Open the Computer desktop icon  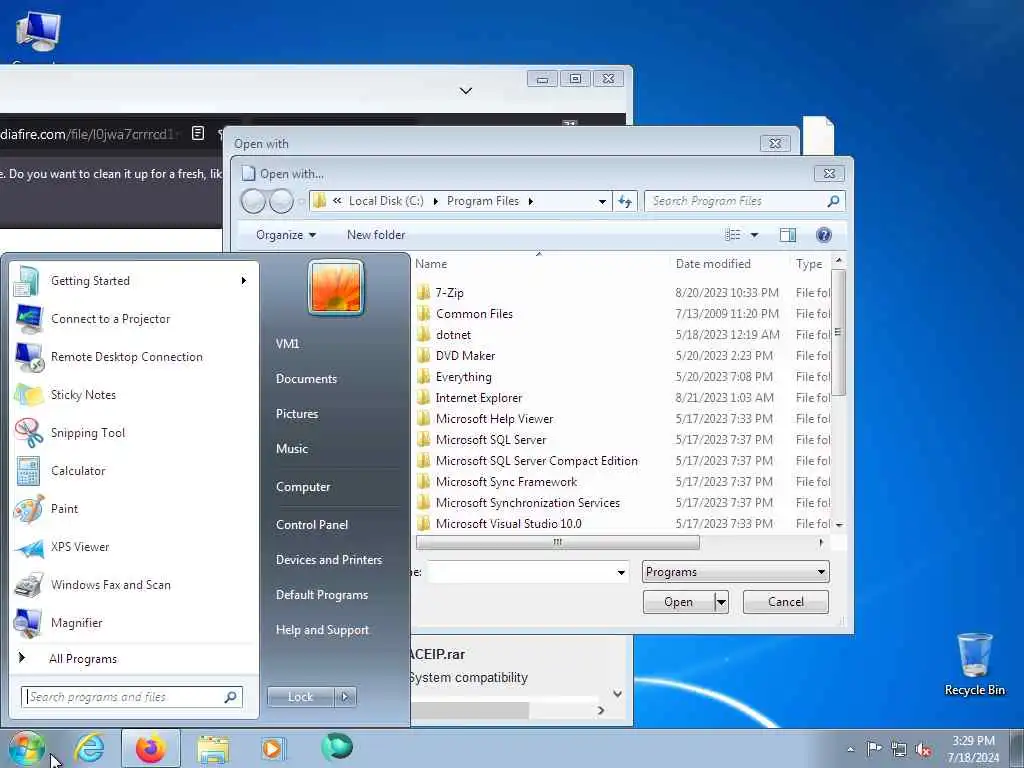pos(38,33)
